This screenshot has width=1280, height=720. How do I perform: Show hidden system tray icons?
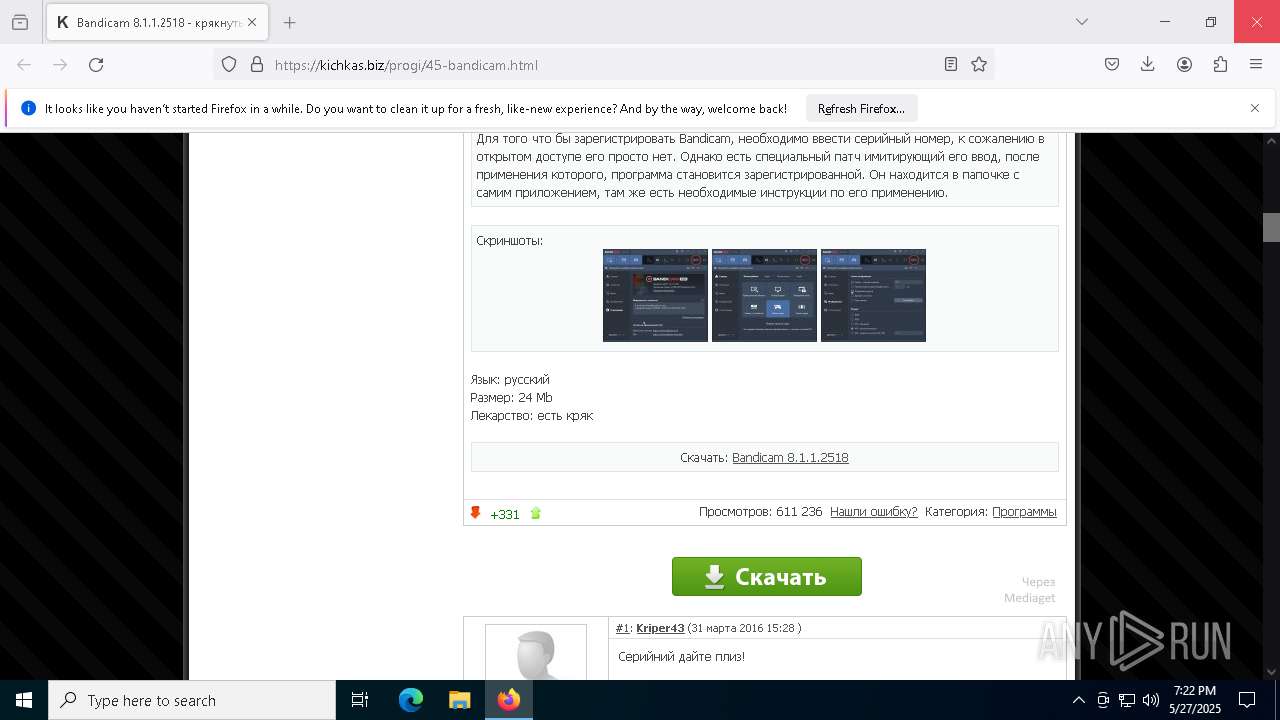(x=1078, y=700)
